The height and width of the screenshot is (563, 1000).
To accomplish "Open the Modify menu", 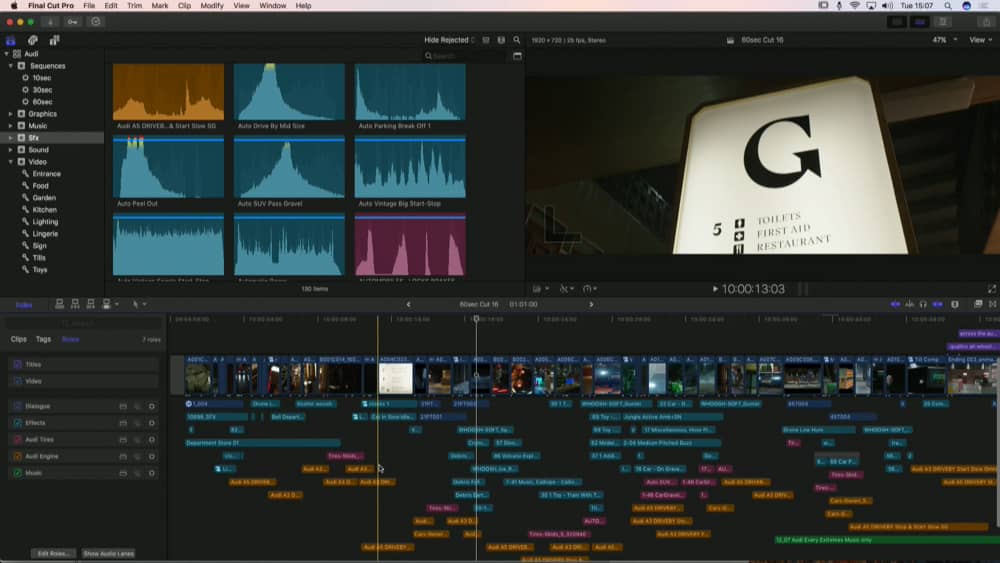I will pyautogui.click(x=212, y=6).
